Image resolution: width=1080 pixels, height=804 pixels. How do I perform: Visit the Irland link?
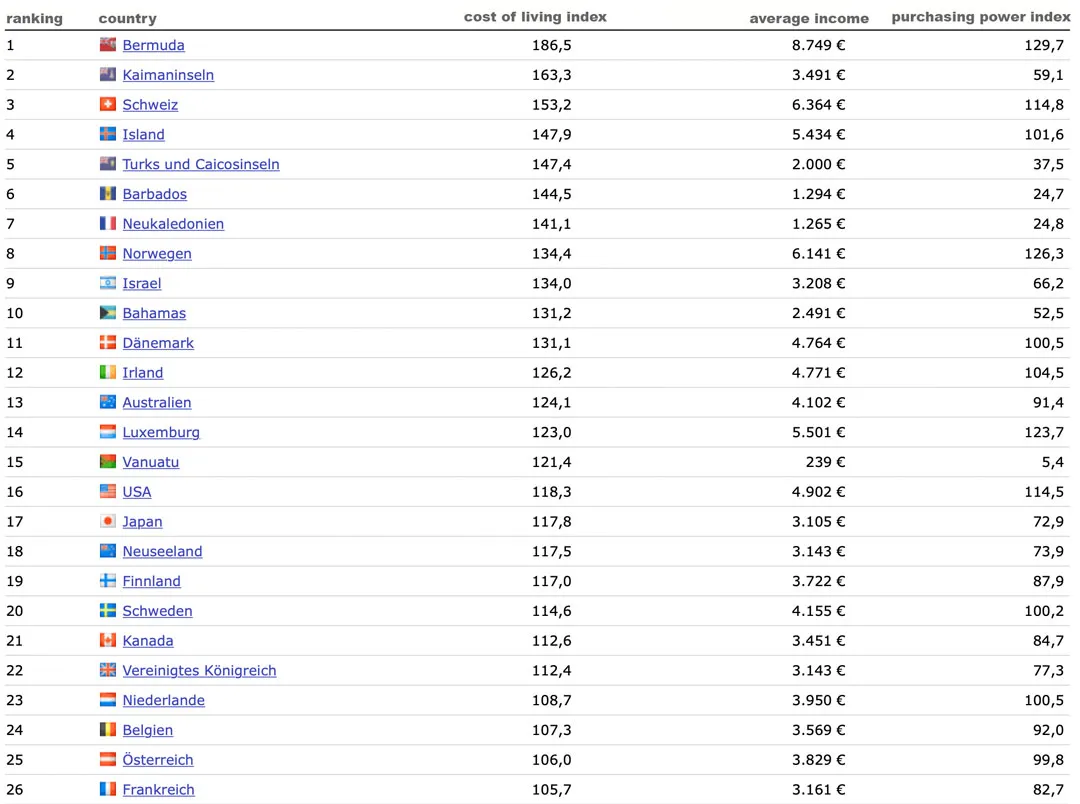coord(143,373)
